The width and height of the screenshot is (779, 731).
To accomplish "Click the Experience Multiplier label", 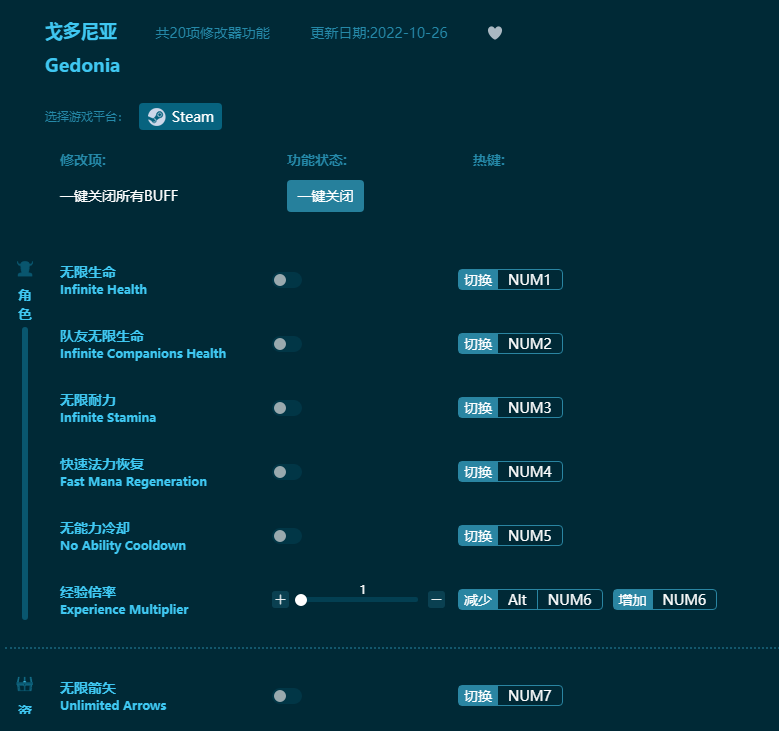I will click(x=124, y=610).
